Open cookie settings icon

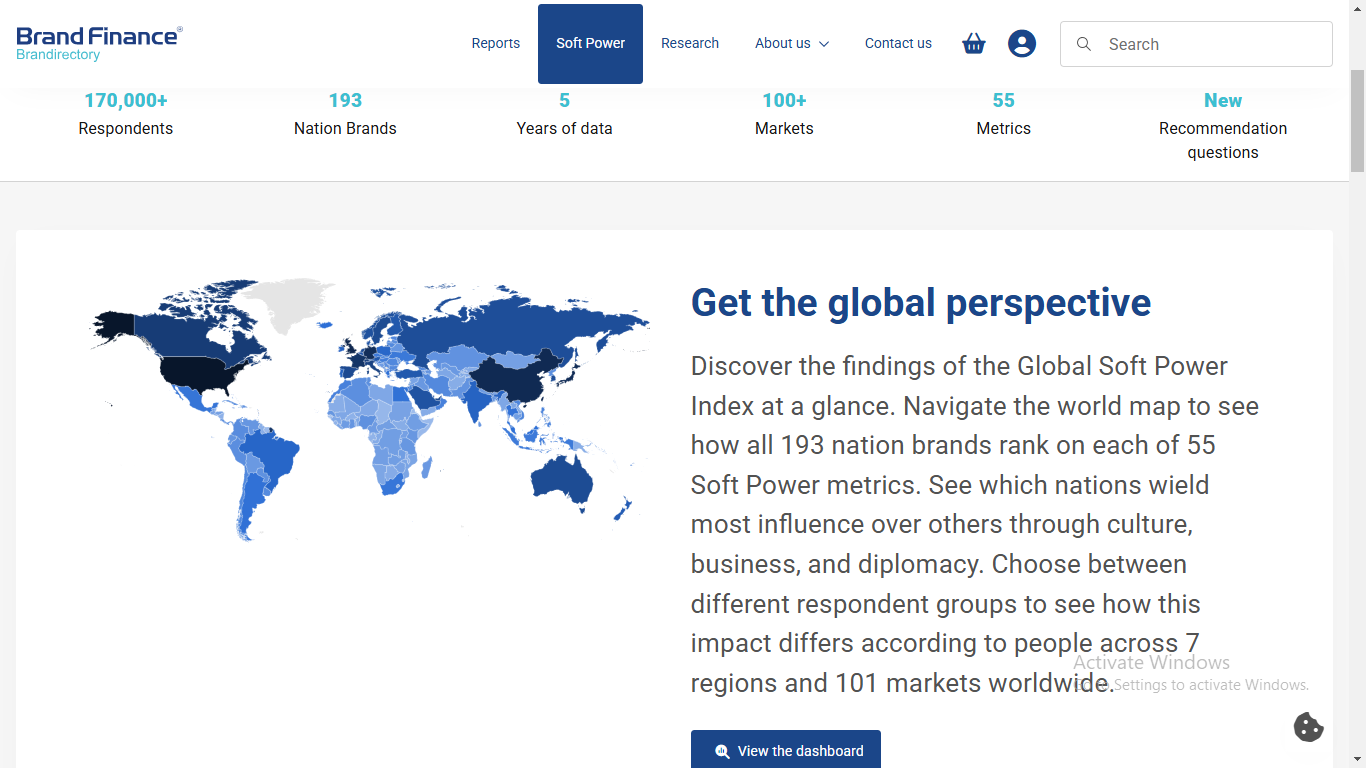click(x=1308, y=727)
